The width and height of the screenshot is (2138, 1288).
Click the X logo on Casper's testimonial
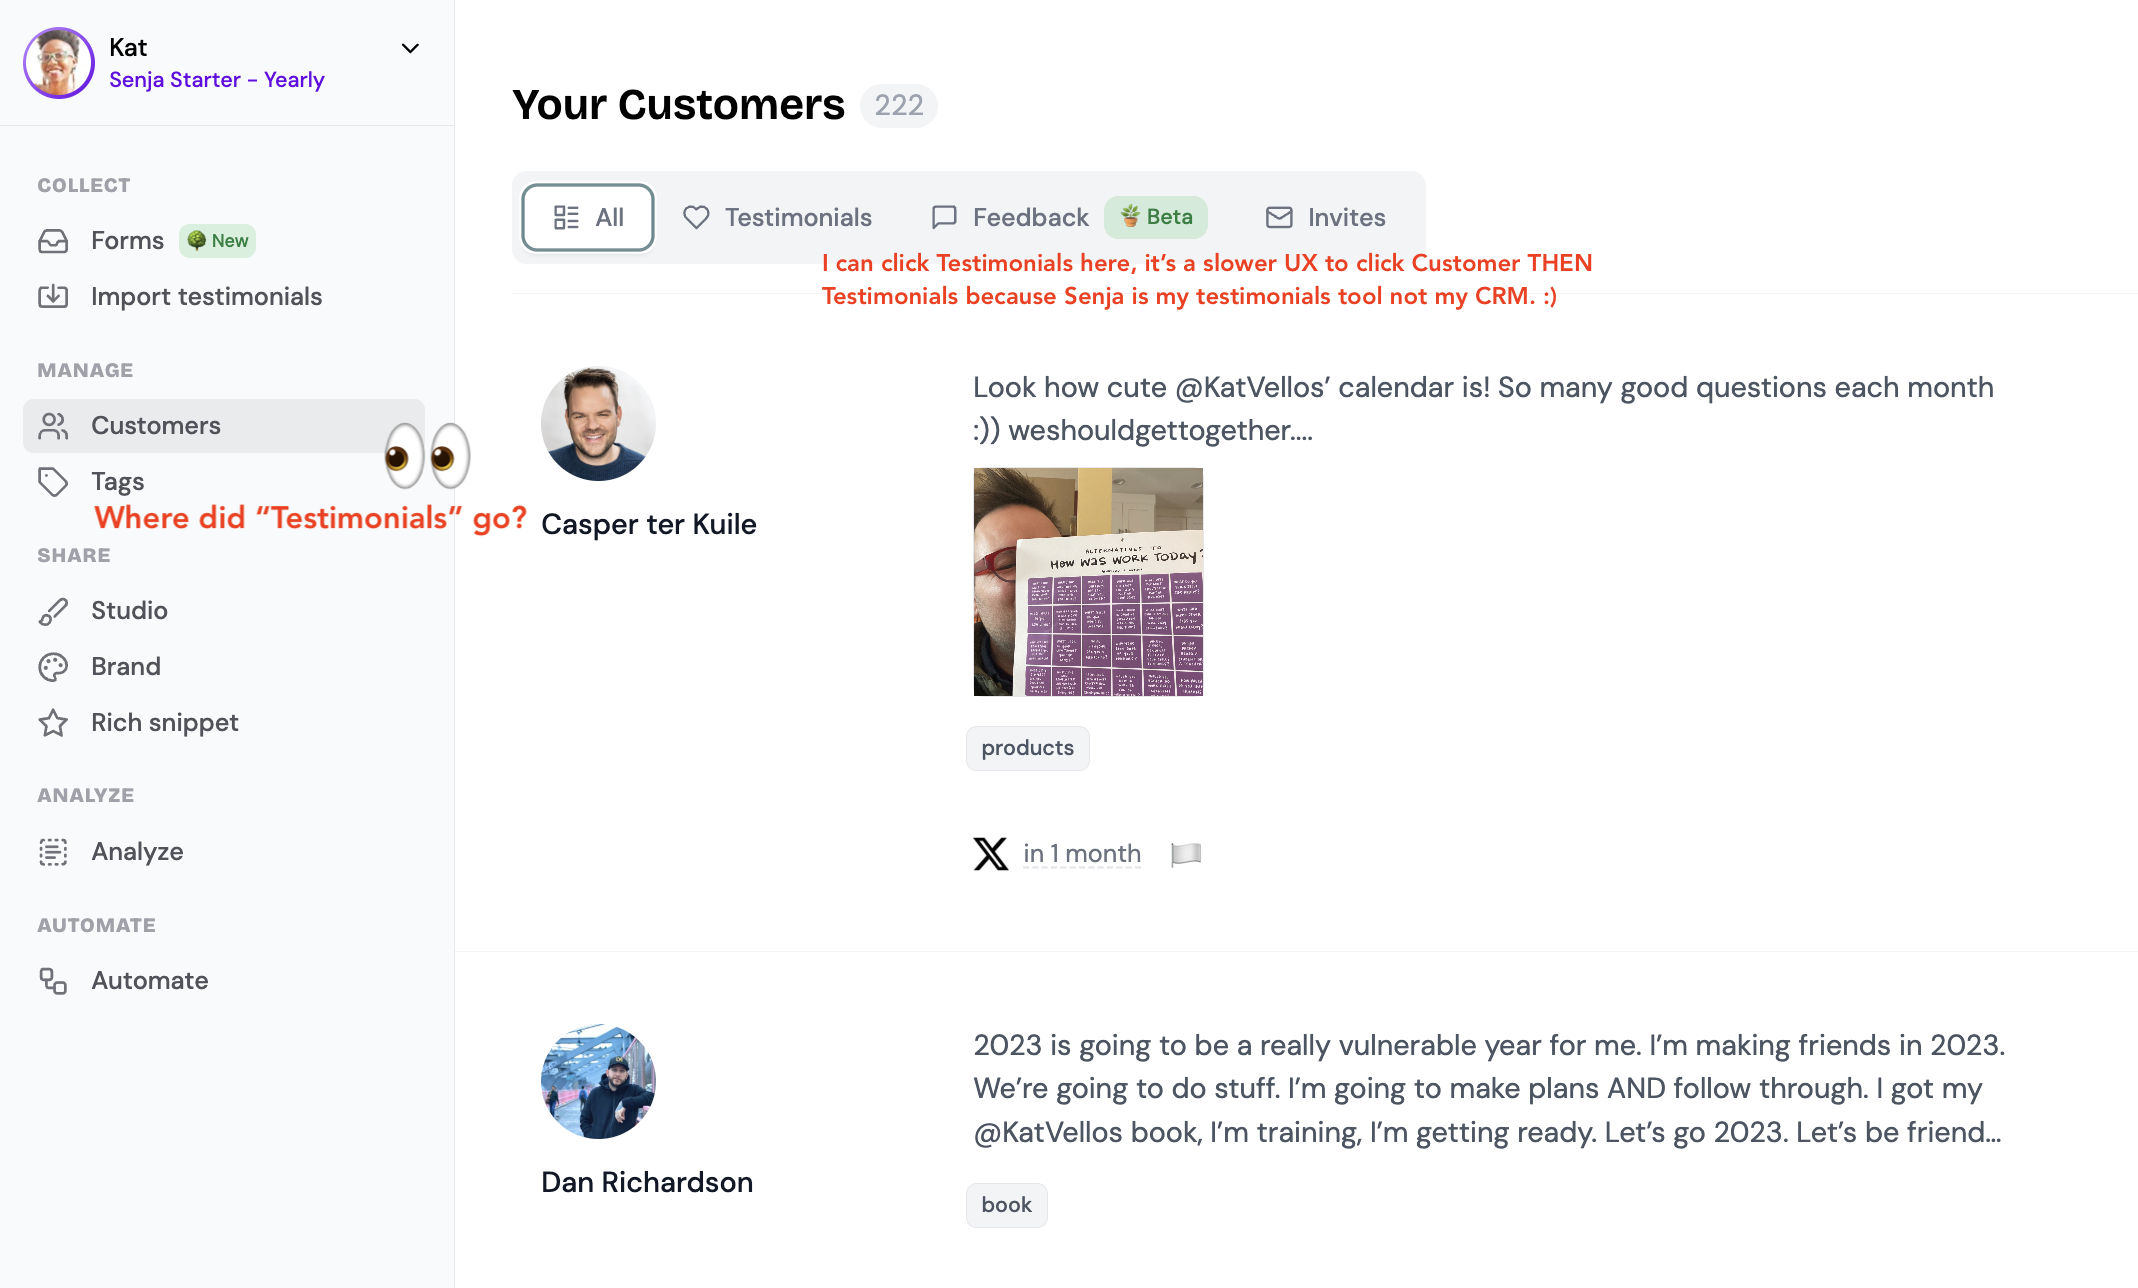(990, 854)
